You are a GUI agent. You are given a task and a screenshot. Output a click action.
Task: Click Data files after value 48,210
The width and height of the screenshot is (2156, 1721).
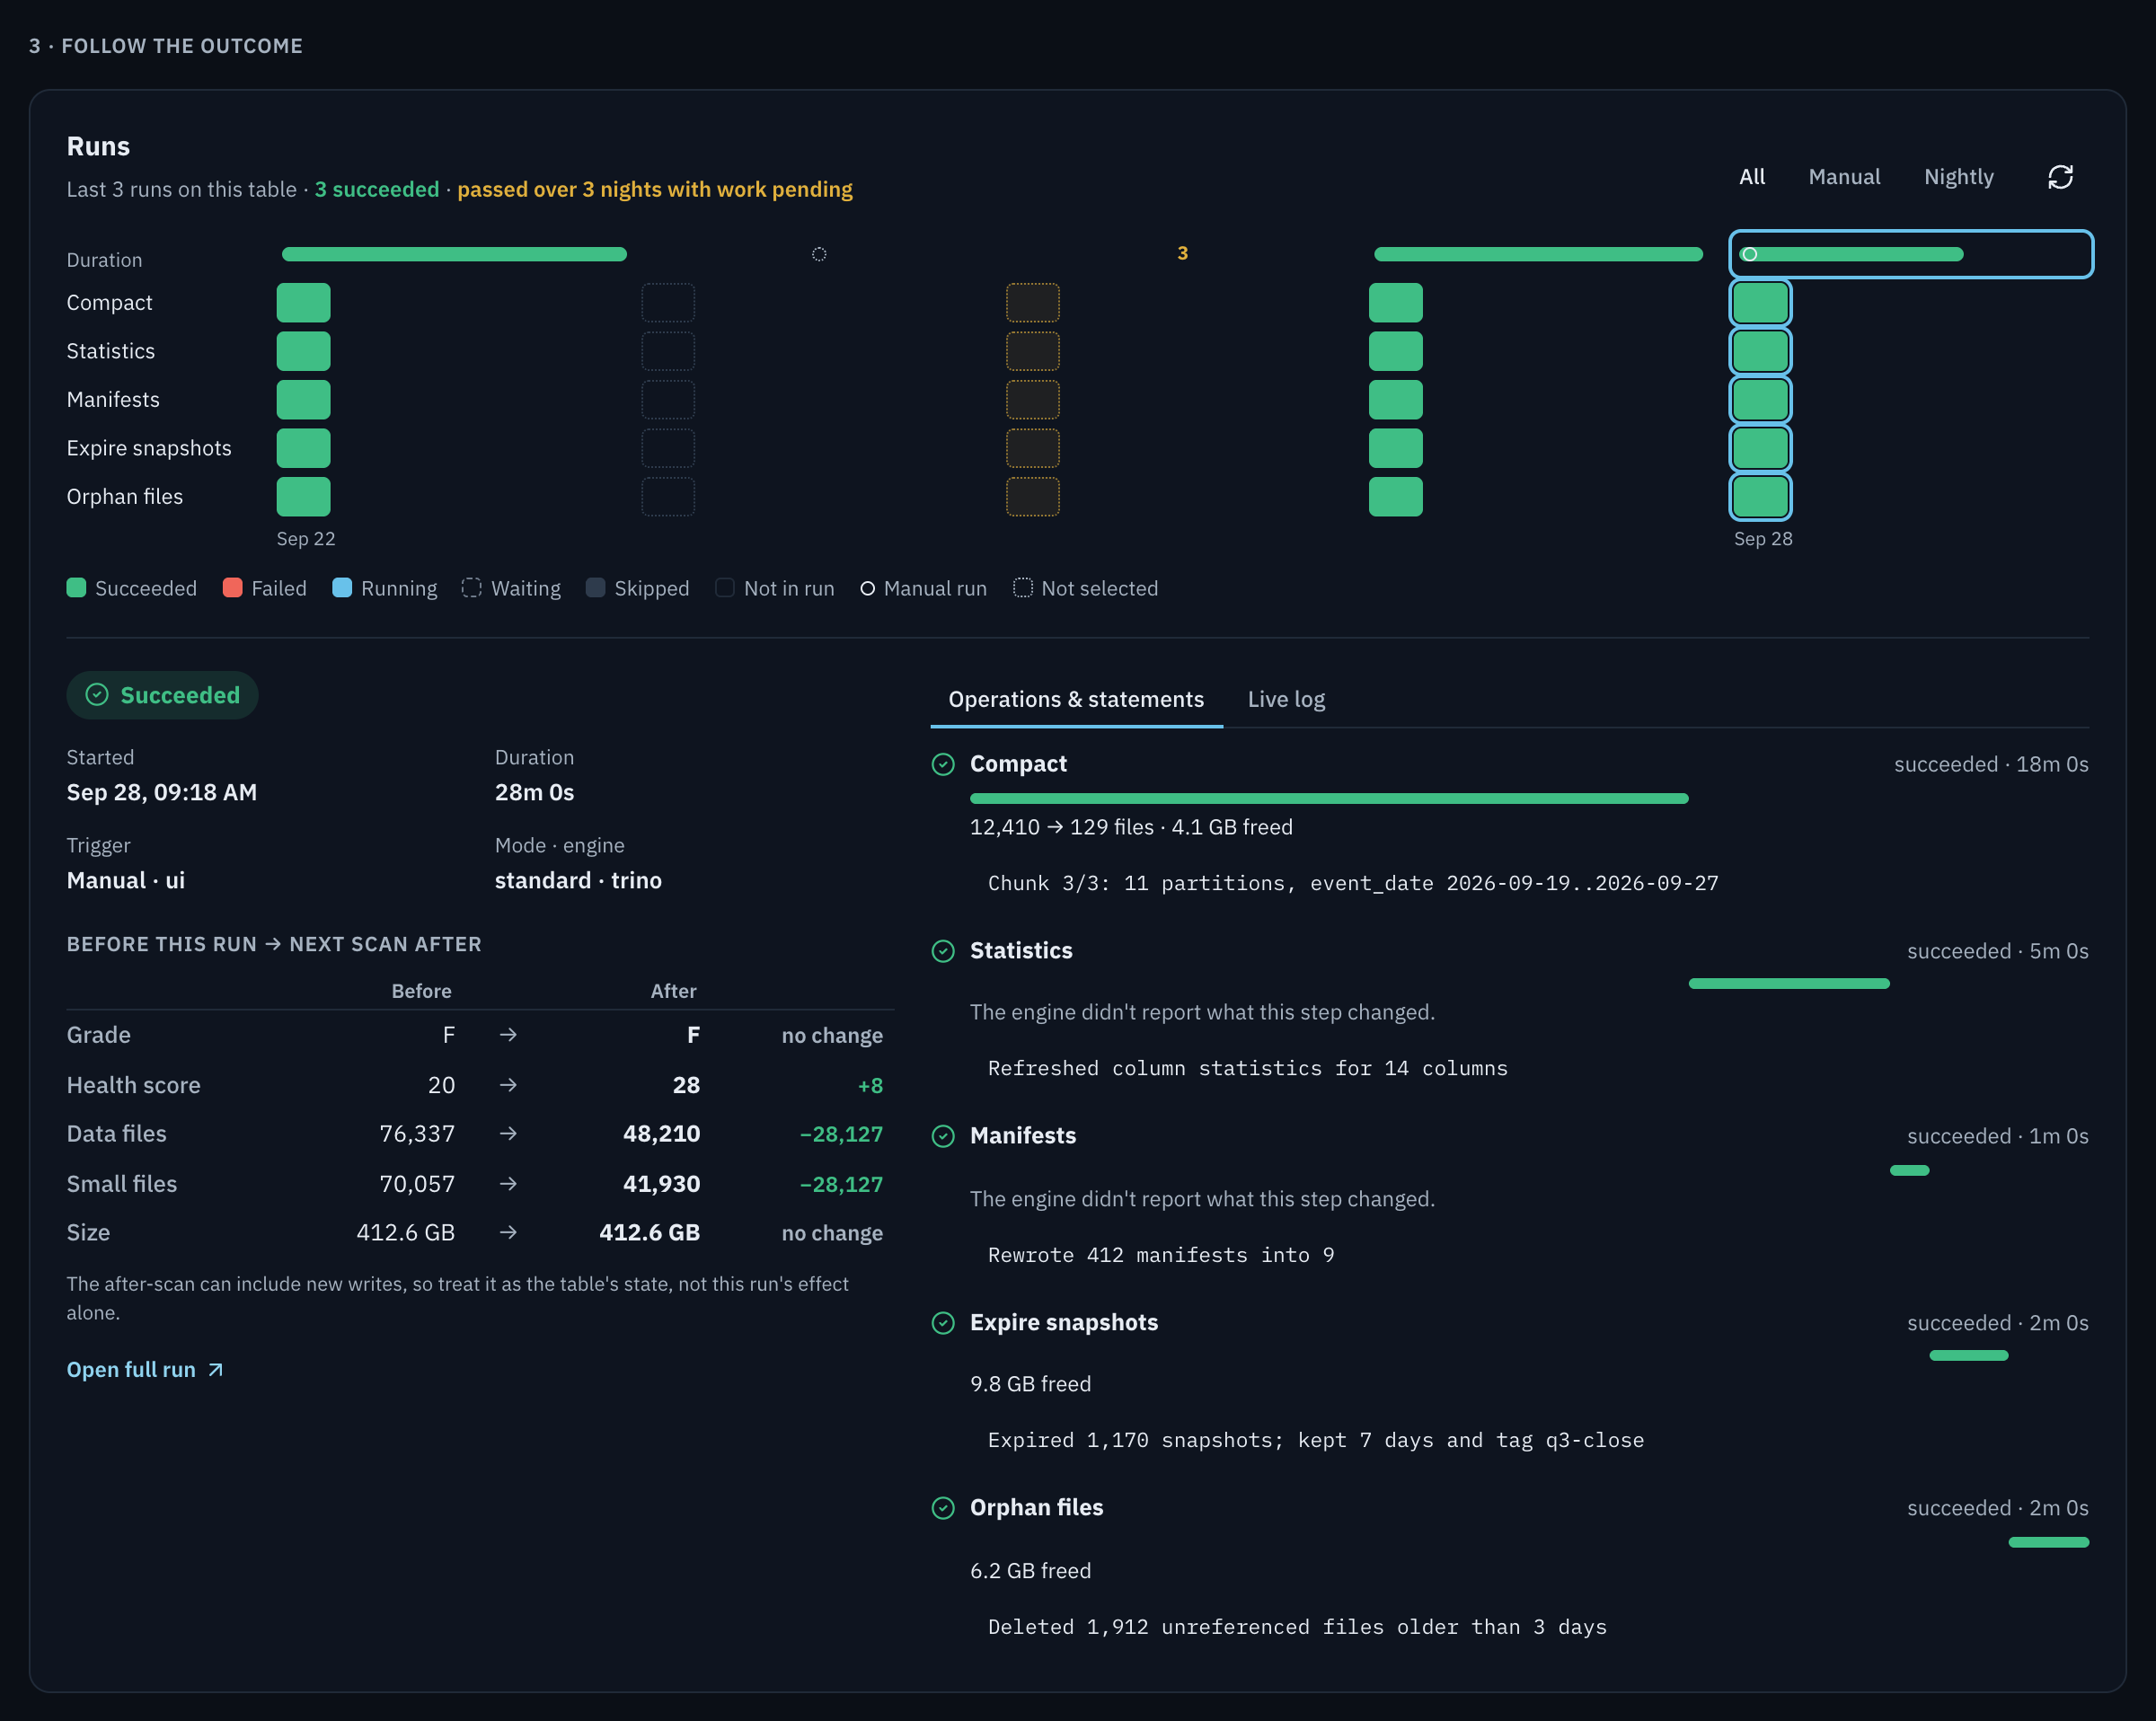(x=661, y=1133)
